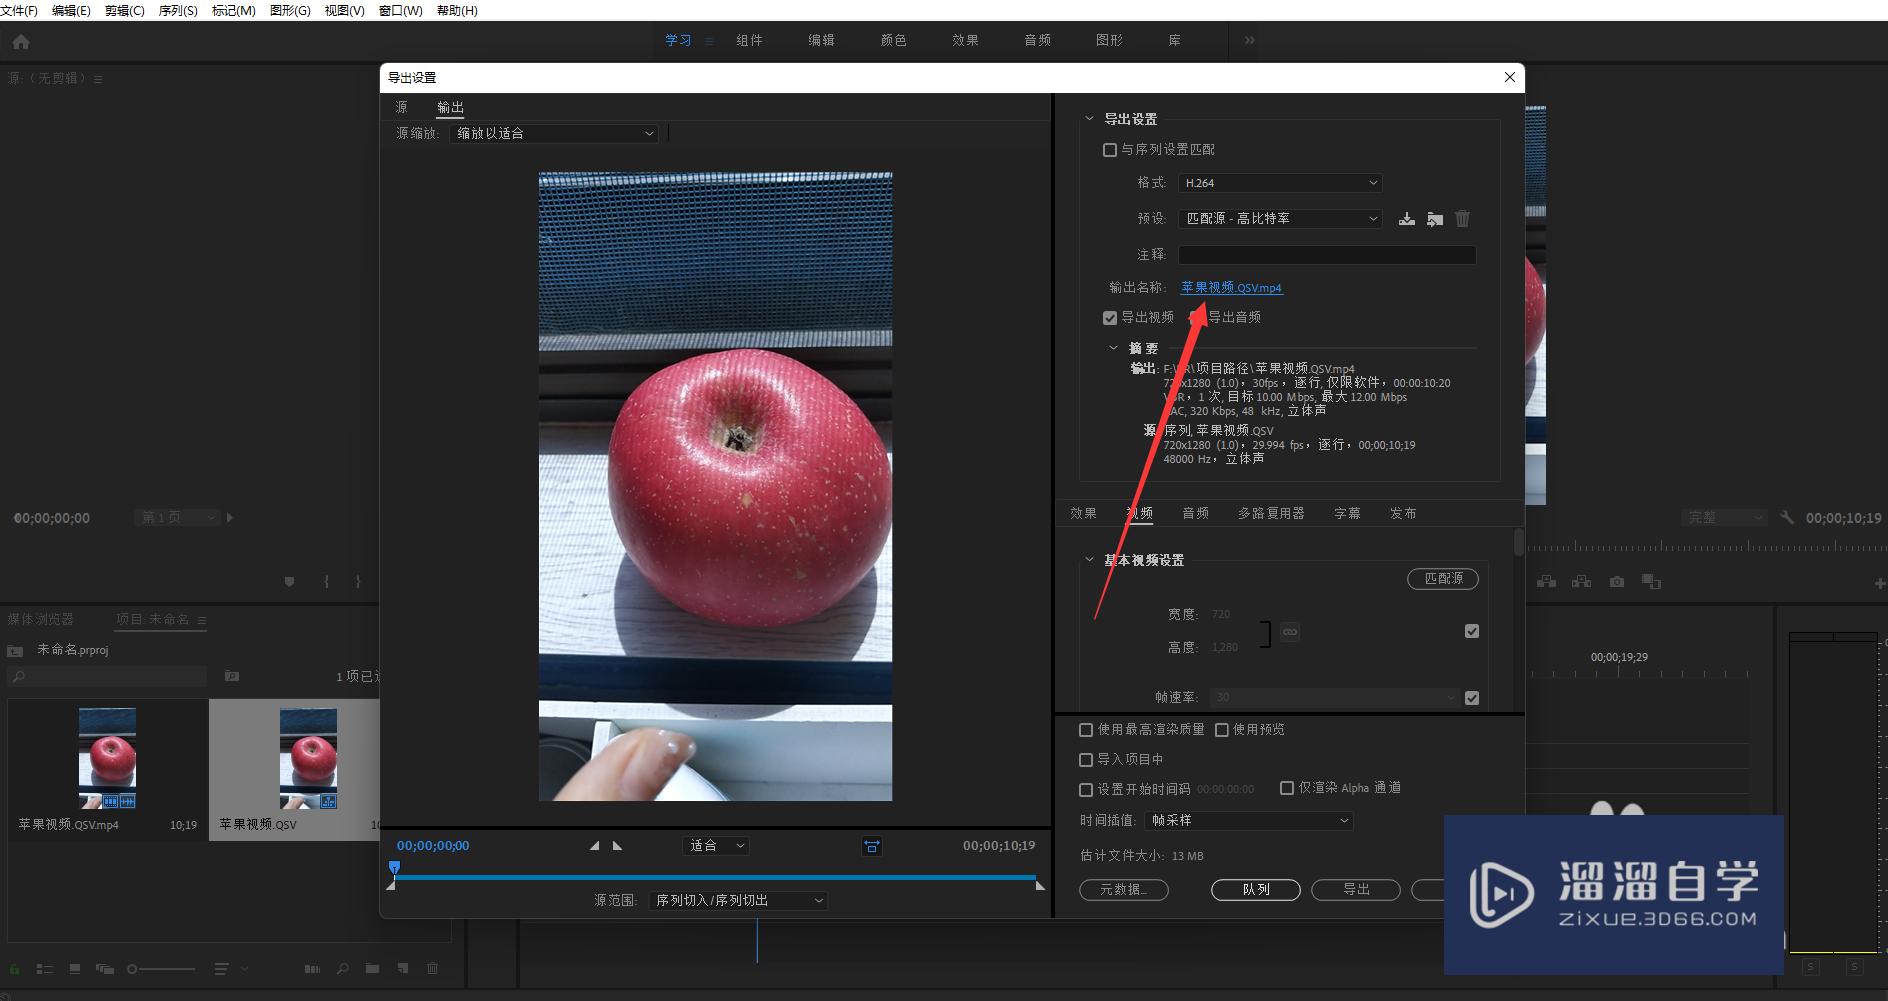This screenshot has height=1001, width=1888.
Task: Switch to the Source tab in export dialog
Action: 401,107
